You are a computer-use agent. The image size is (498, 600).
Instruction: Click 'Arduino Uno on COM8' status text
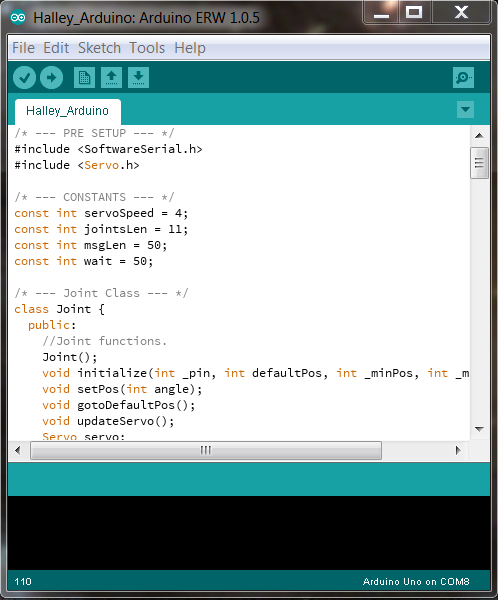pos(416,582)
